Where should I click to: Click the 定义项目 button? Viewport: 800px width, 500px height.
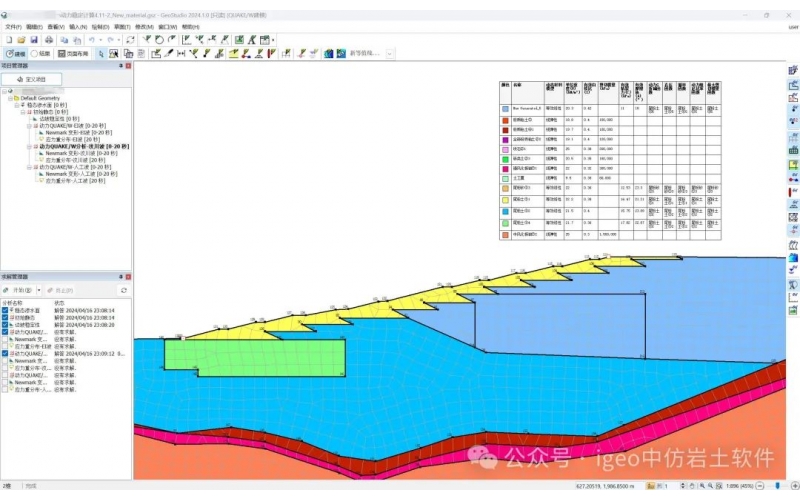(32, 79)
